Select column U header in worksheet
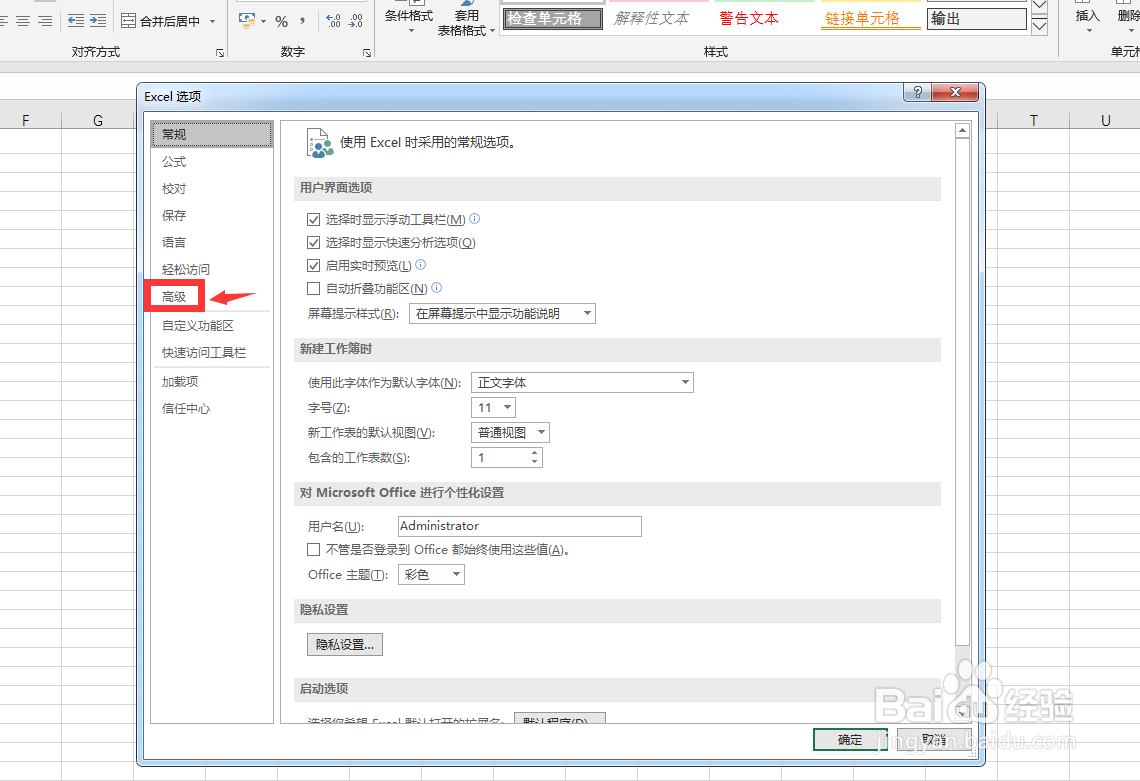The height and width of the screenshot is (781, 1140). tap(1104, 120)
